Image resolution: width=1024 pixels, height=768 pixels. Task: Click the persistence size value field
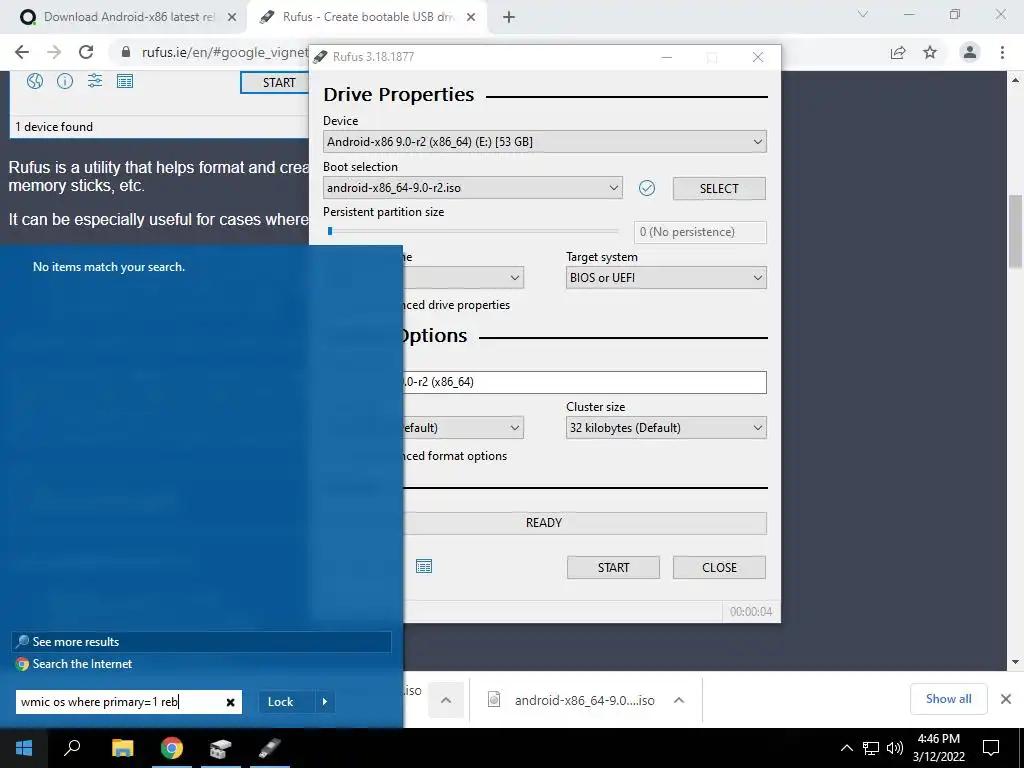pos(700,232)
